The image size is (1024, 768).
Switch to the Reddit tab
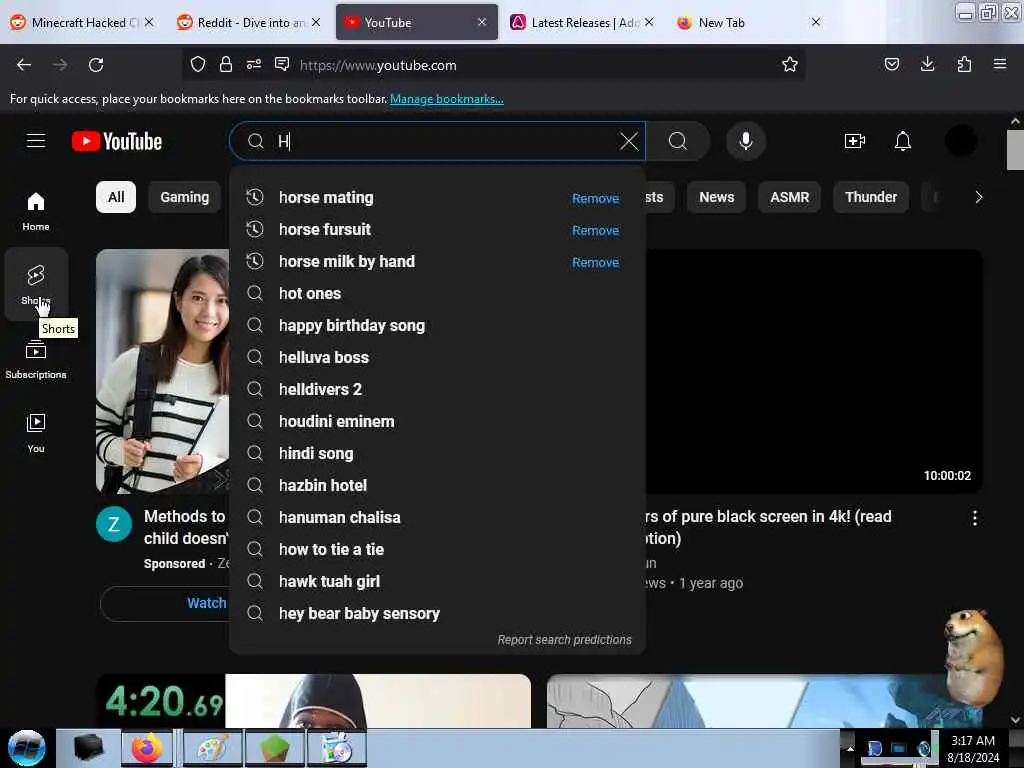248,22
